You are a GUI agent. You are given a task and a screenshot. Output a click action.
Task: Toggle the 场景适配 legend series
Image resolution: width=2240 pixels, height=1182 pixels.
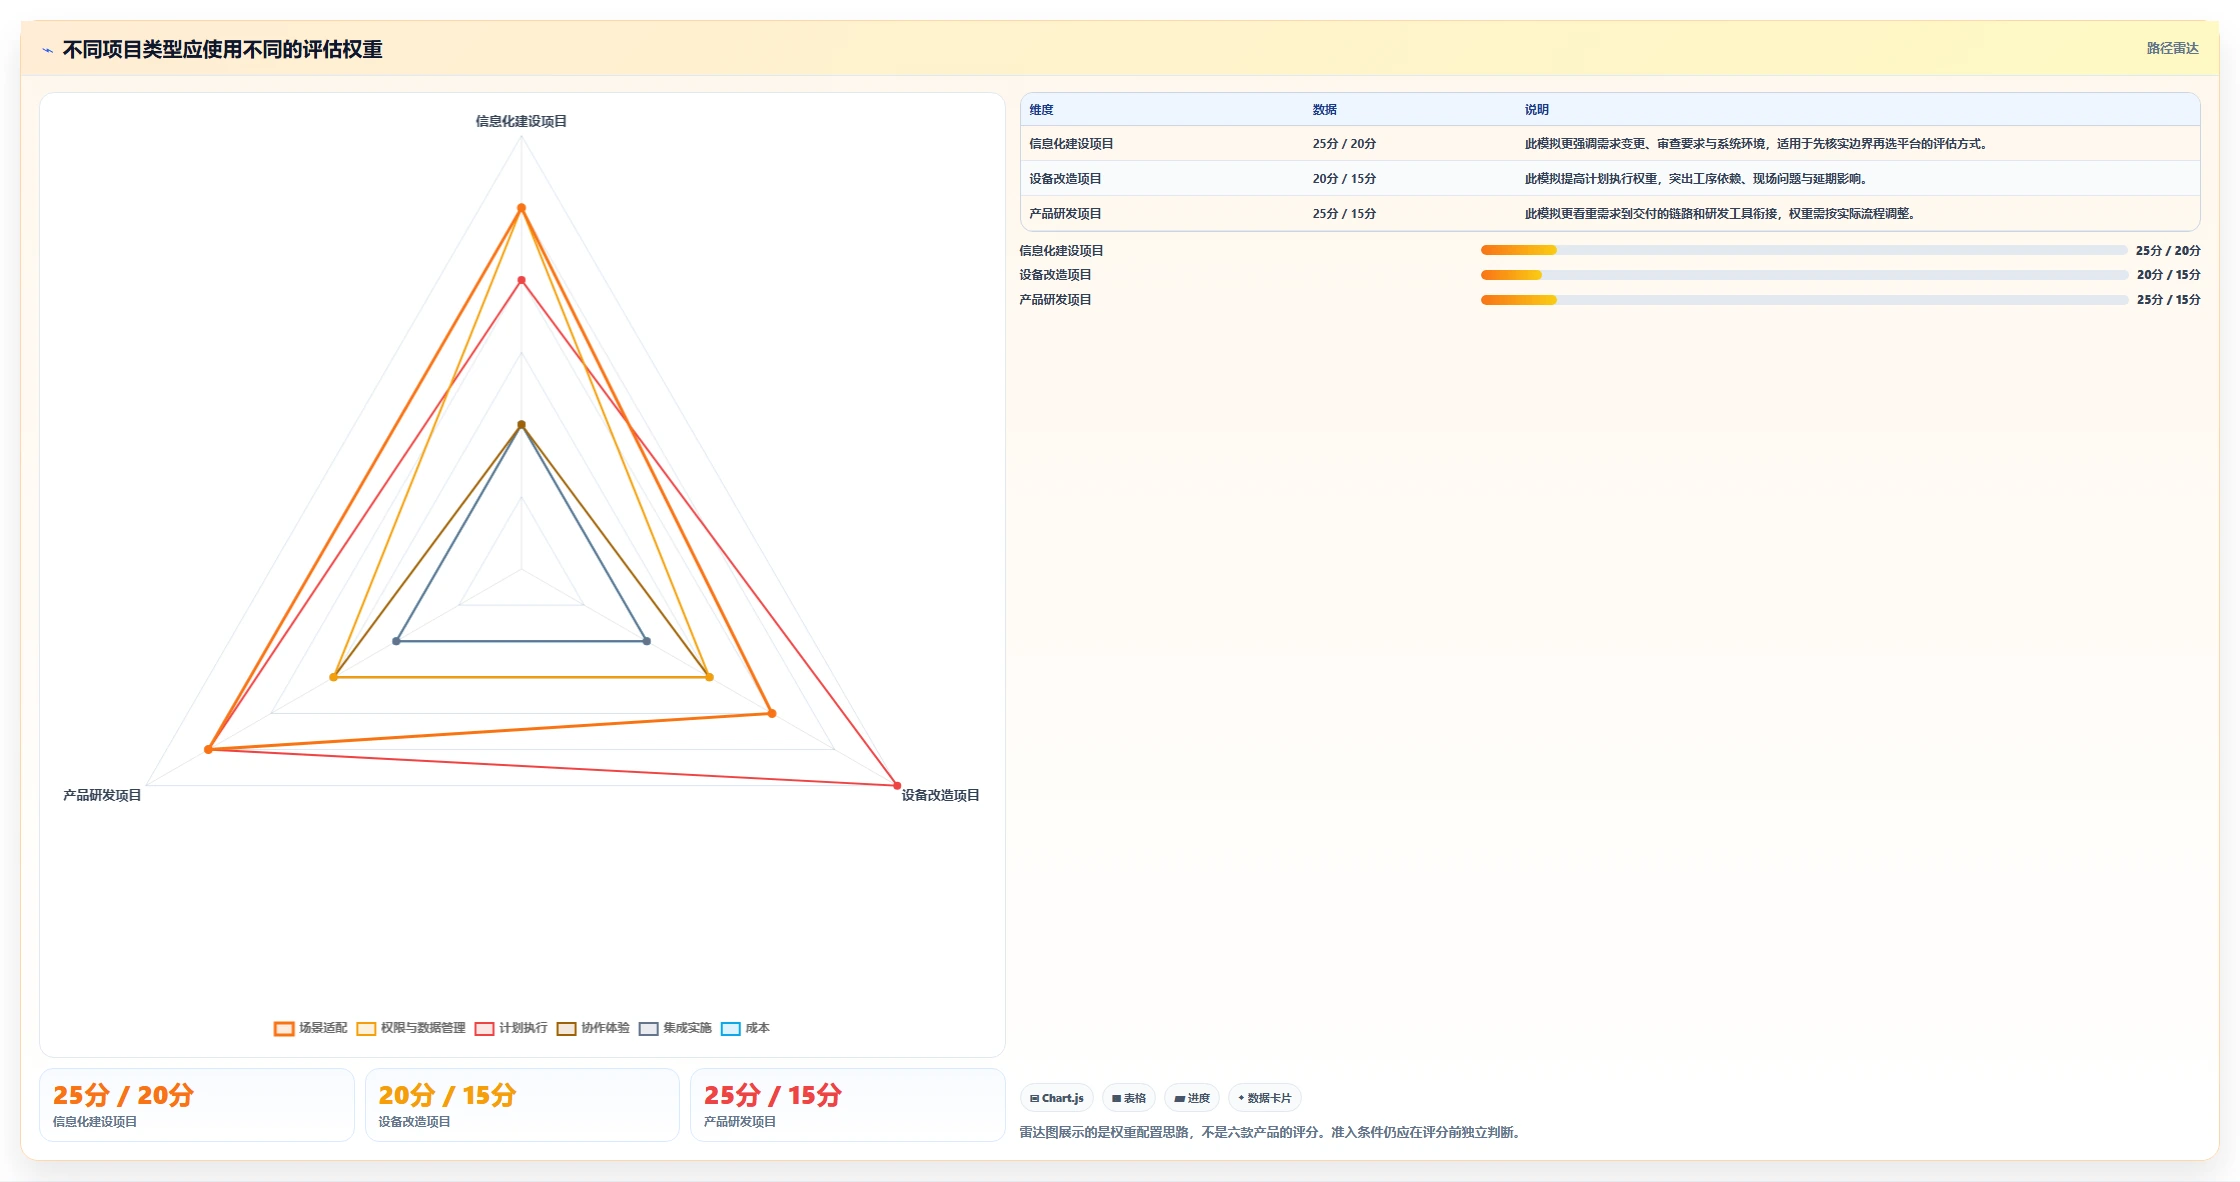click(311, 1028)
